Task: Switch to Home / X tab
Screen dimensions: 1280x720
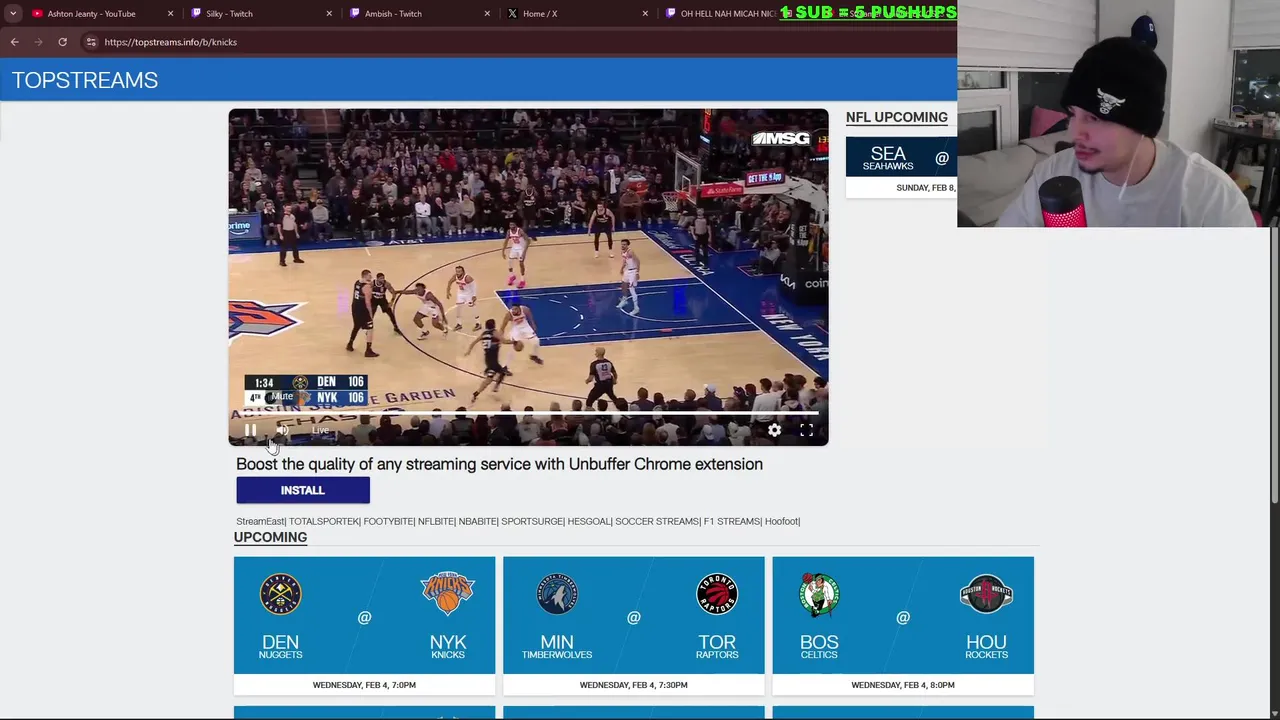Action: click(540, 14)
